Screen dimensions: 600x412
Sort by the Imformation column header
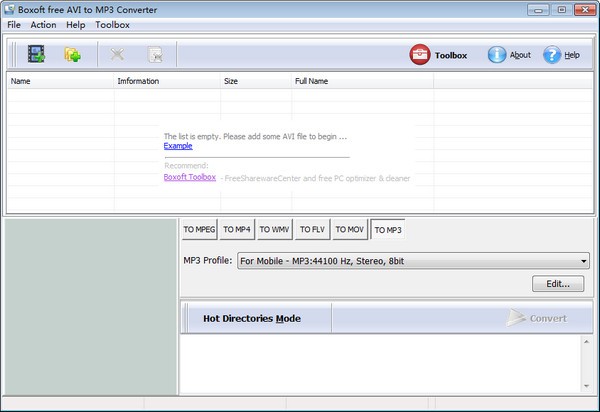(x=167, y=81)
